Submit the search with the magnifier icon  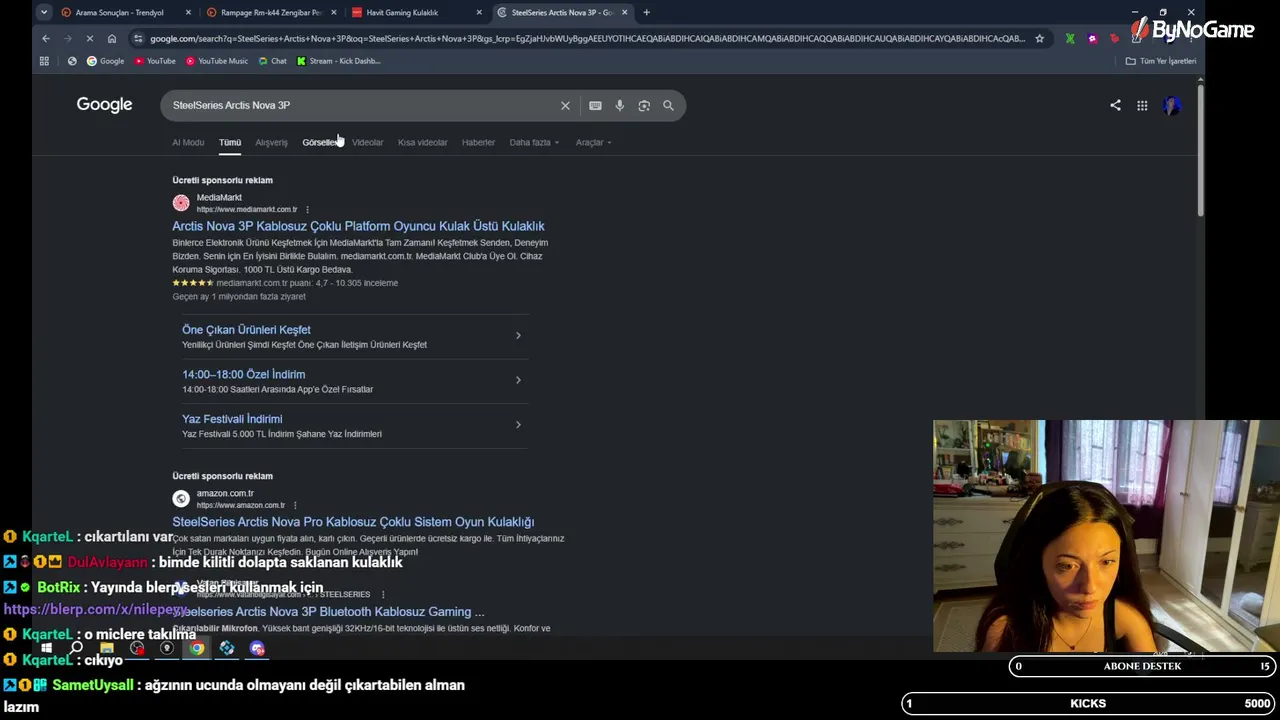tap(668, 105)
